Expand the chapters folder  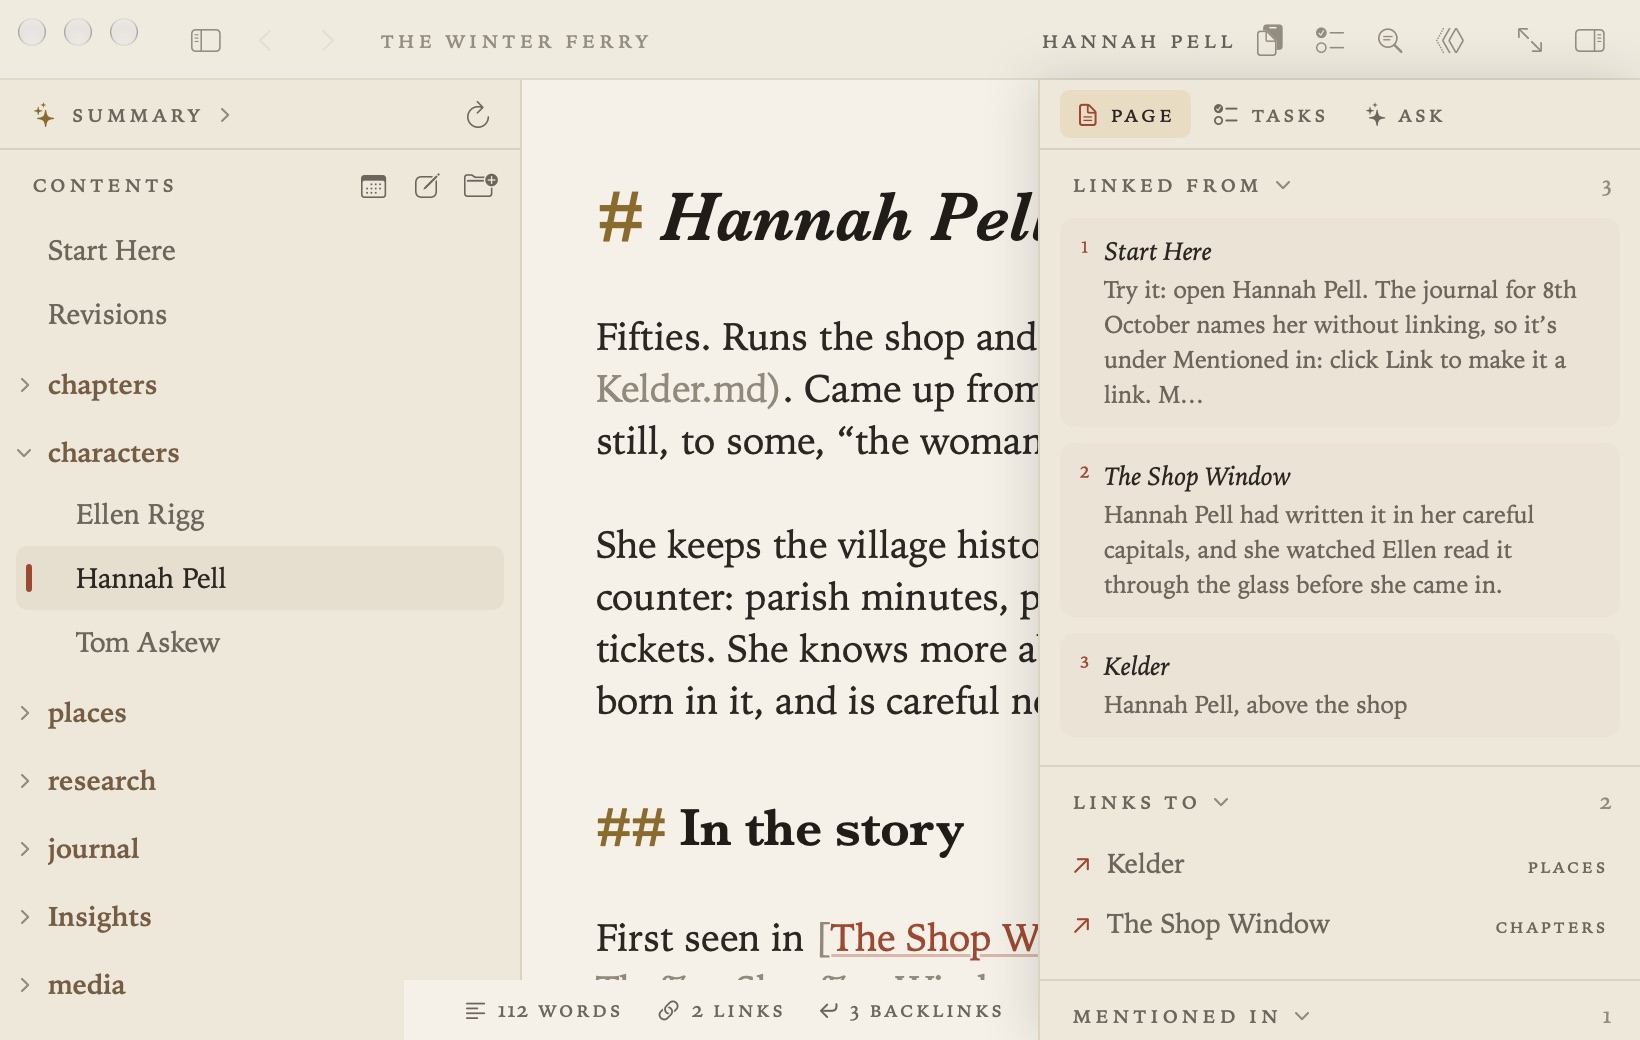(x=25, y=385)
